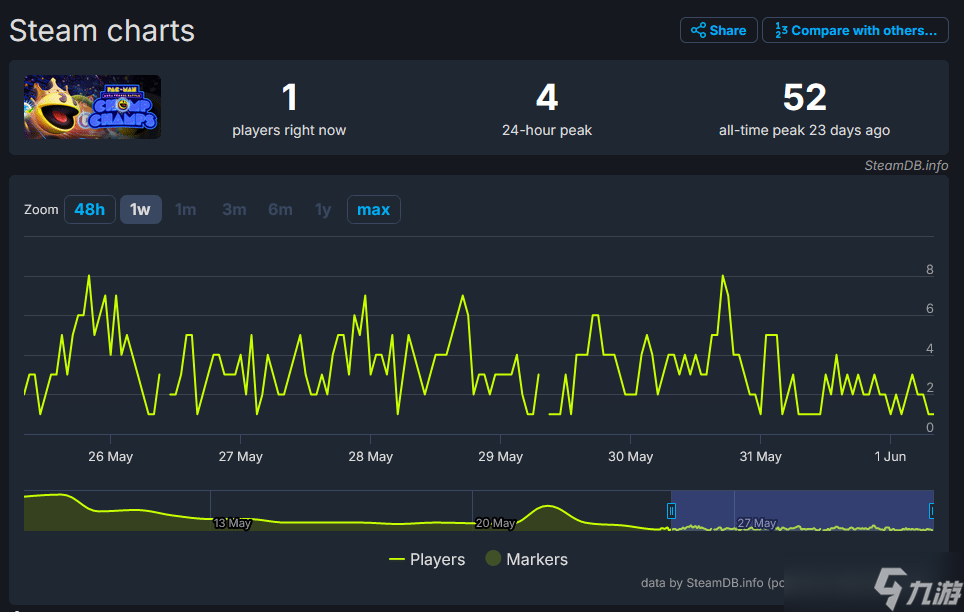Select the 1w zoom range
This screenshot has width=964, height=612.
click(x=140, y=209)
